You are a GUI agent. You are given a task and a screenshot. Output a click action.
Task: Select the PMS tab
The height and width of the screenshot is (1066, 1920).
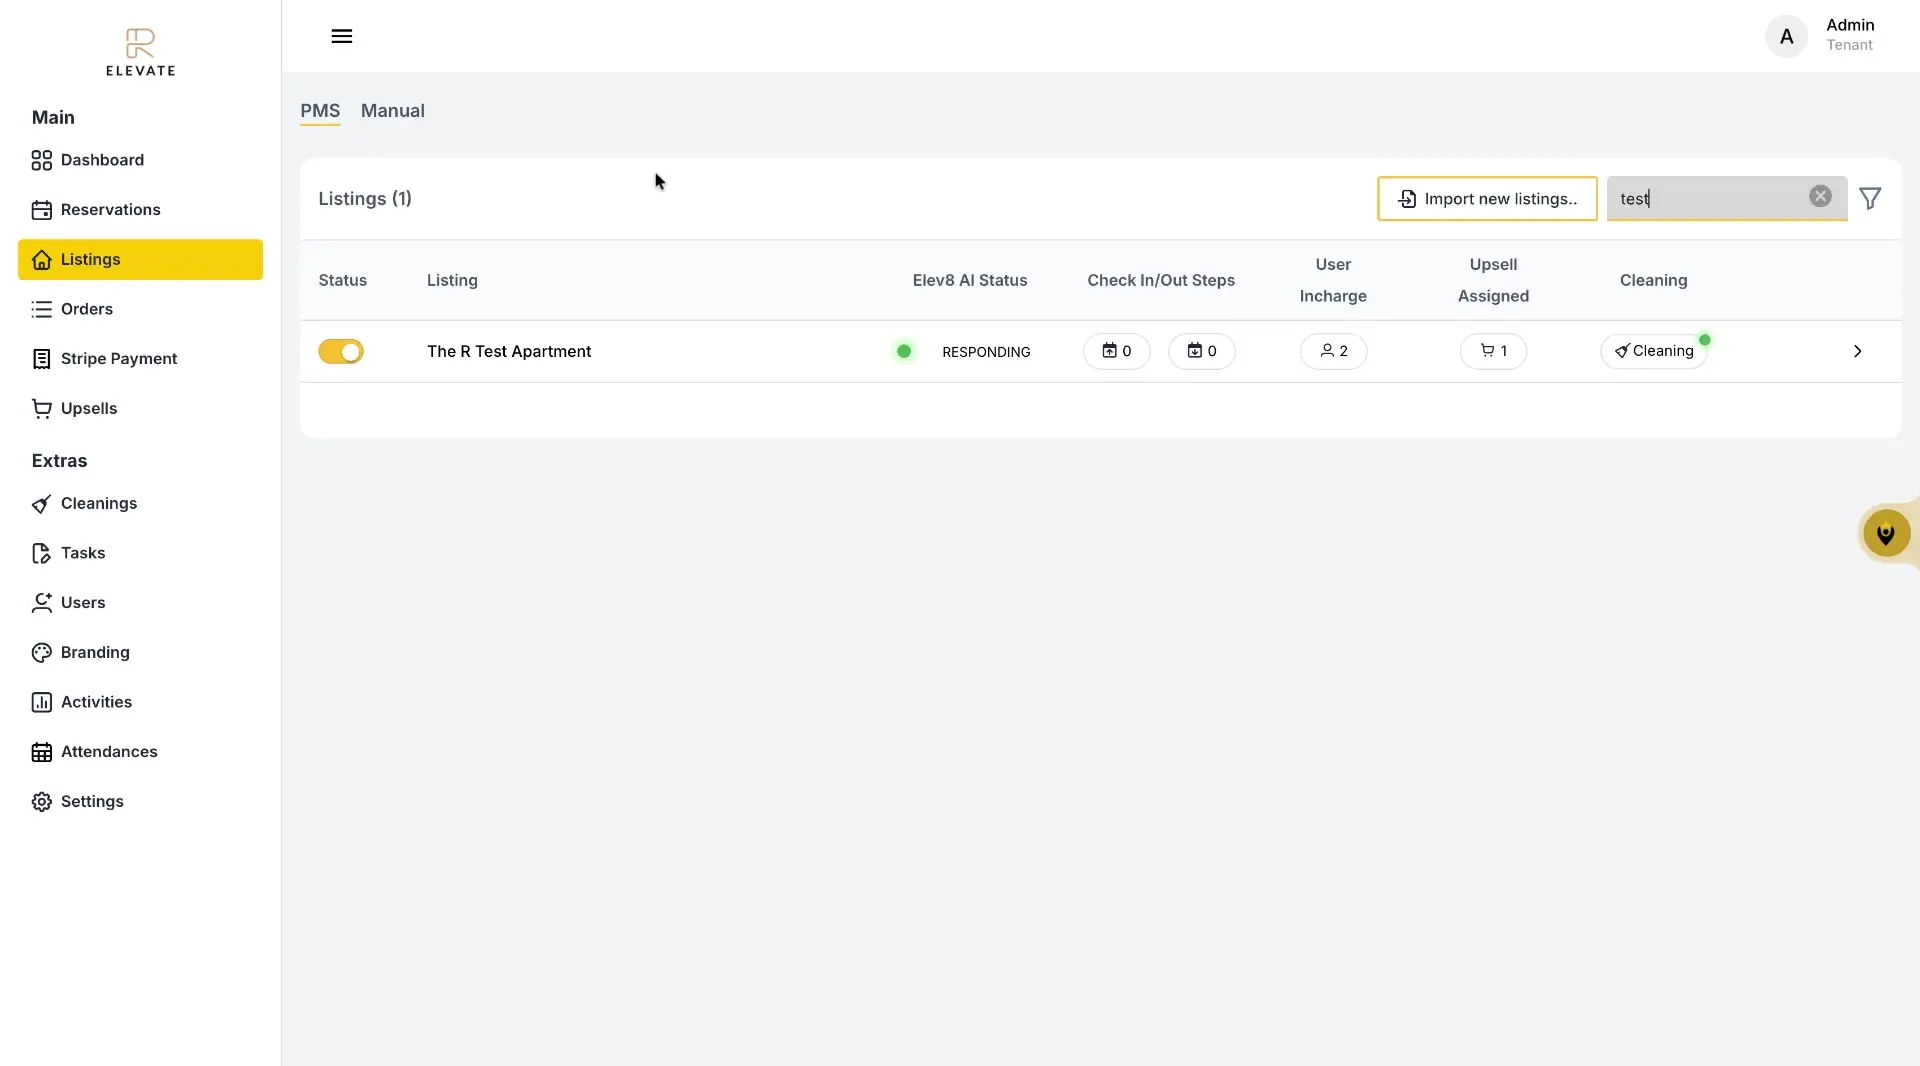pos(320,111)
